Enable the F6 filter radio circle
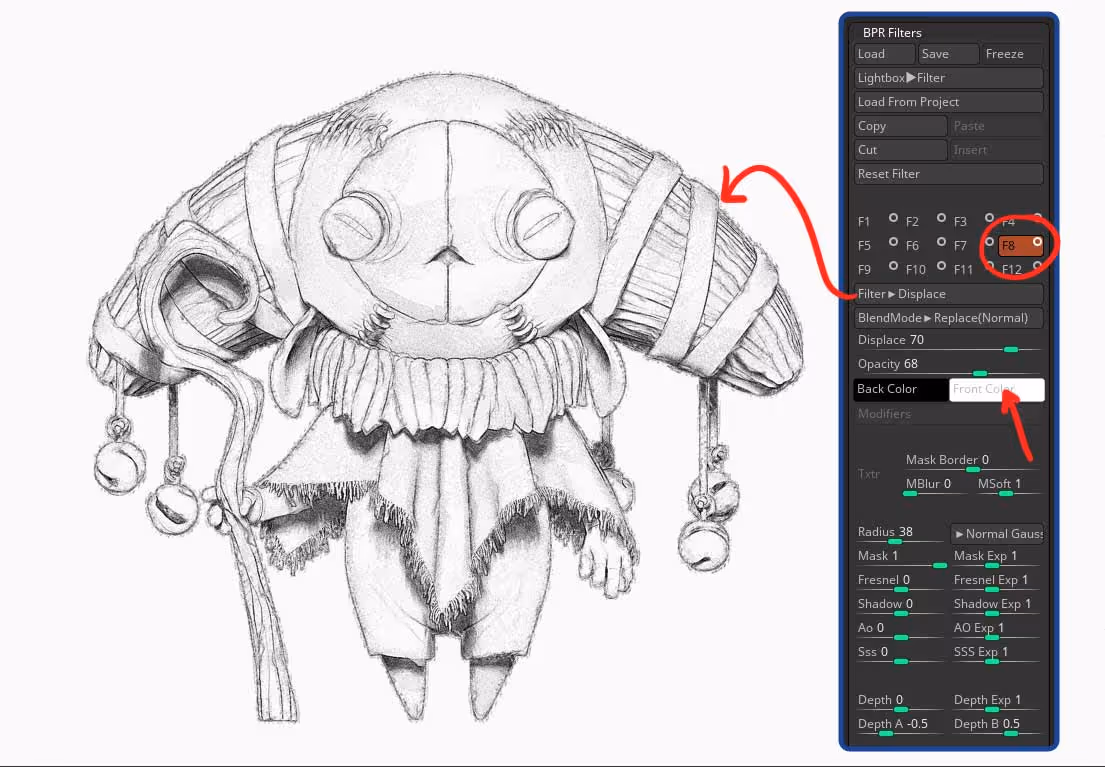Viewport: 1105px width, 767px height. [941, 242]
